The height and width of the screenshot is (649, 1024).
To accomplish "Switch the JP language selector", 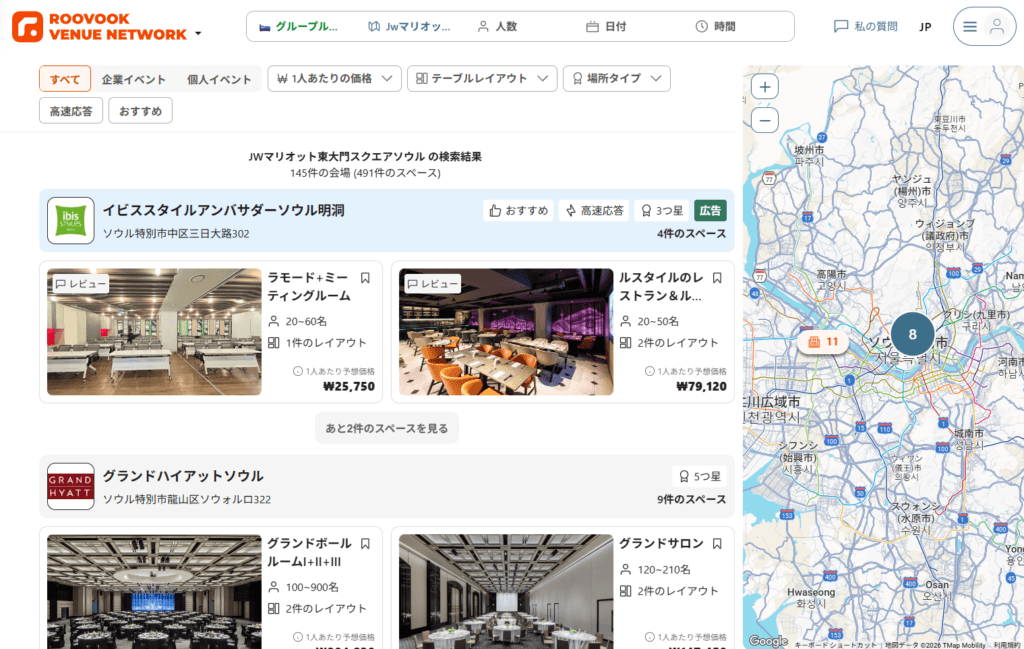I will pos(925,27).
